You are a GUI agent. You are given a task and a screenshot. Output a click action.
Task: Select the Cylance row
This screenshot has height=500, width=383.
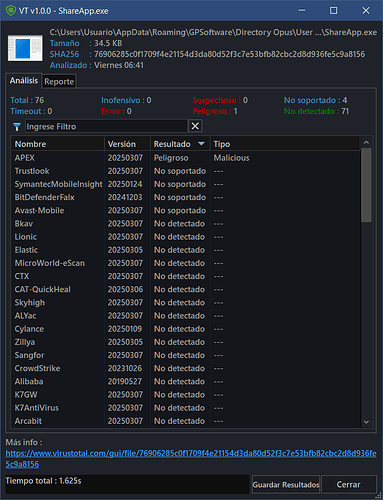click(186, 329)
